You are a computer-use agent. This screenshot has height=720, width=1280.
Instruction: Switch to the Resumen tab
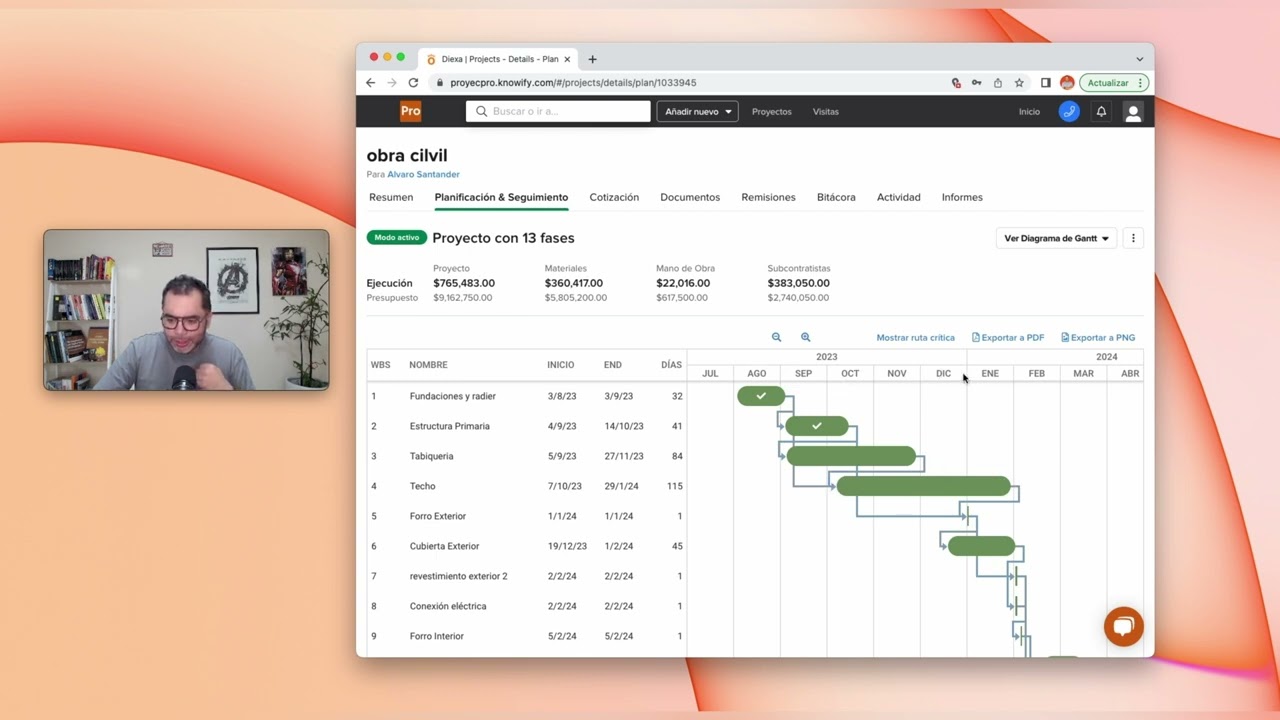[x=391, y=197]
